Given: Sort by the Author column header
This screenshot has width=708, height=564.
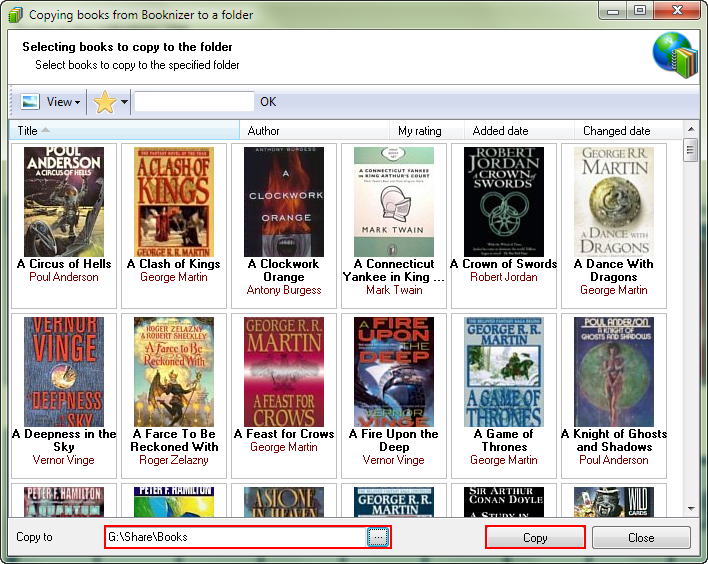Looking at the screenshot, I should coord(314,131).
